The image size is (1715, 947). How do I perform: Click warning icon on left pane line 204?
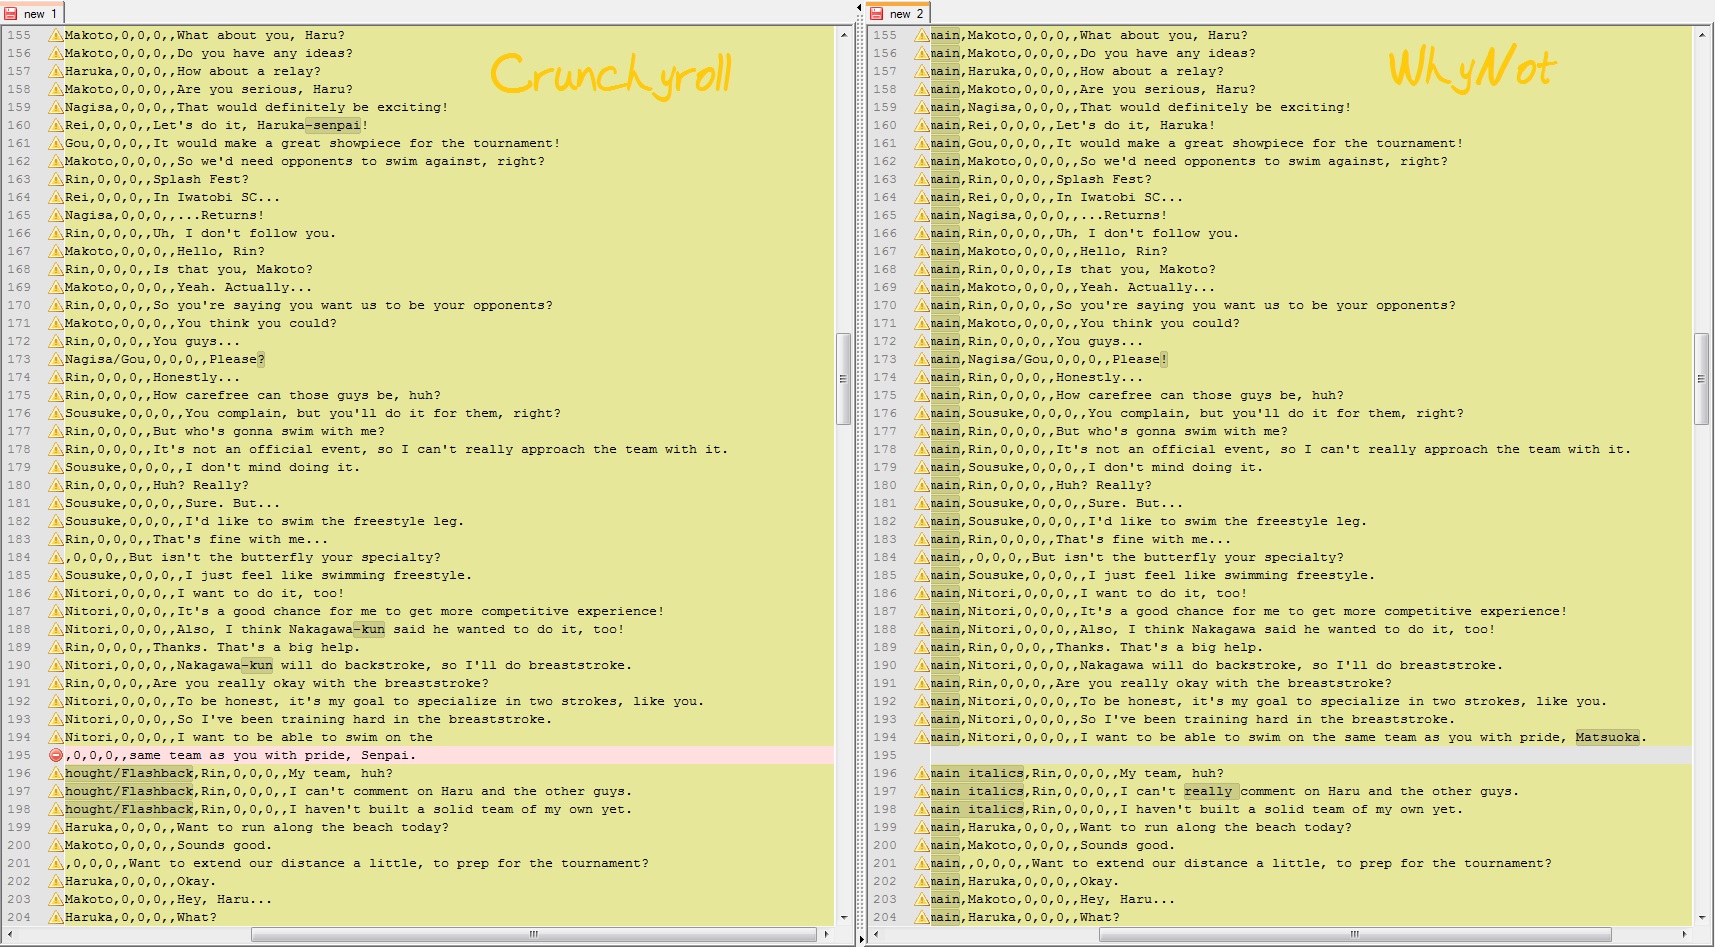56,917
